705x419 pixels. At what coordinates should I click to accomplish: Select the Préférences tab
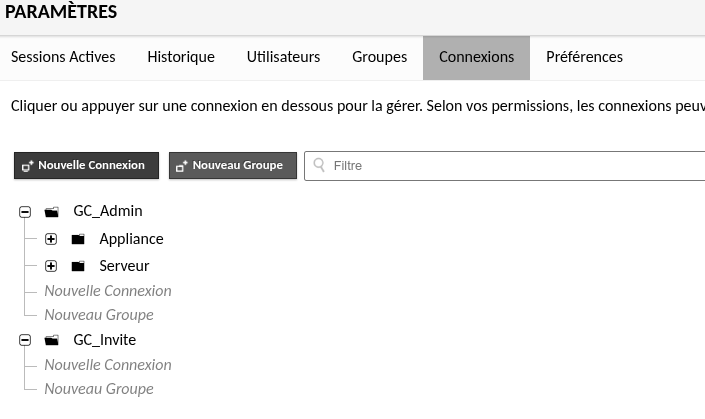coord(584,57)
